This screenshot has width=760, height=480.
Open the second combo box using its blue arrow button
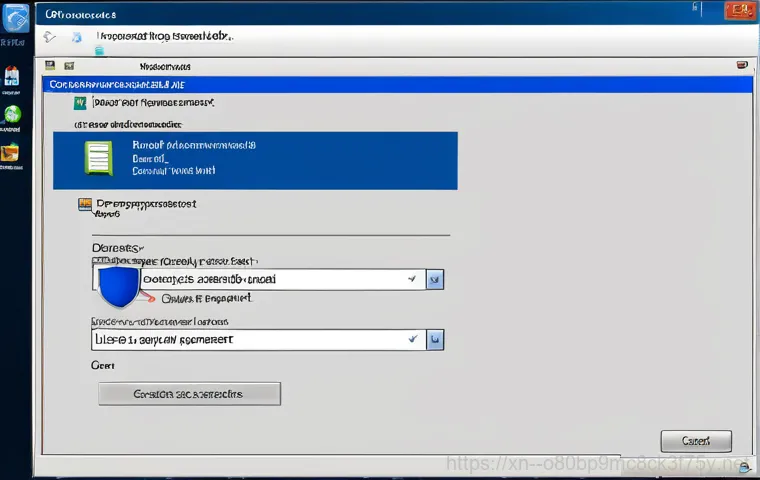tap(435, 340)
